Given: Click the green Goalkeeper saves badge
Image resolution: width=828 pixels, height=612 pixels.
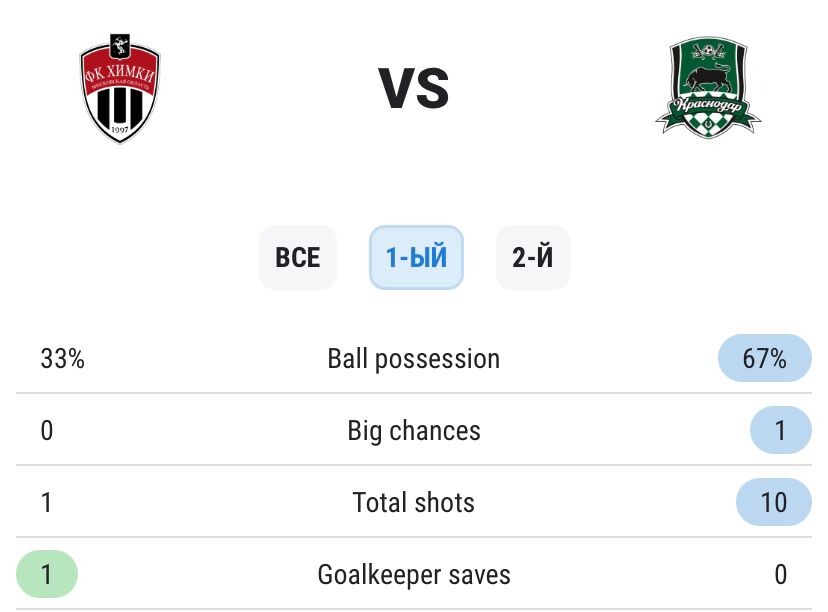Looking at the screenshot, I should tap(47, 574).
